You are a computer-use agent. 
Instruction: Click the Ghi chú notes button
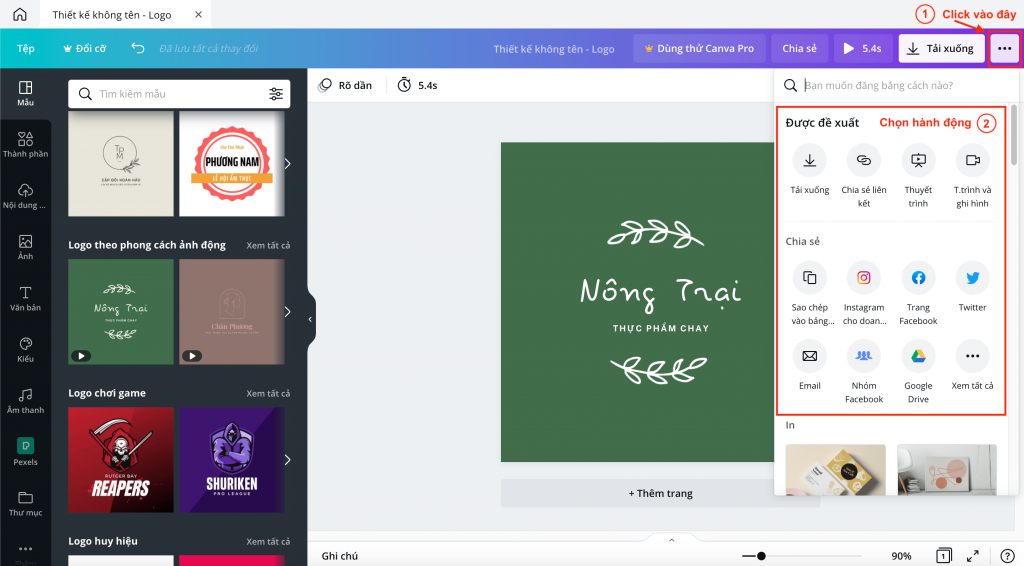(x=340, y=556)
